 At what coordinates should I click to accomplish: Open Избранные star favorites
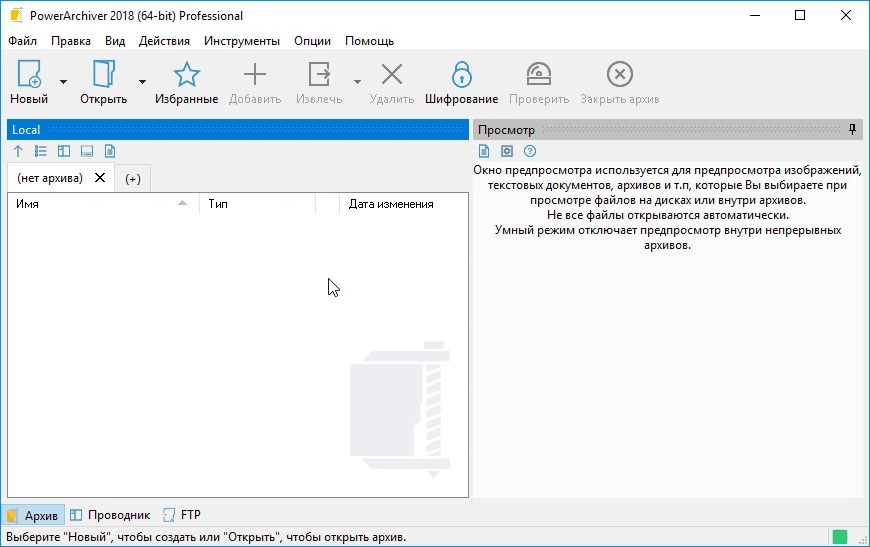pyautogui.click(x=186, y=74)
